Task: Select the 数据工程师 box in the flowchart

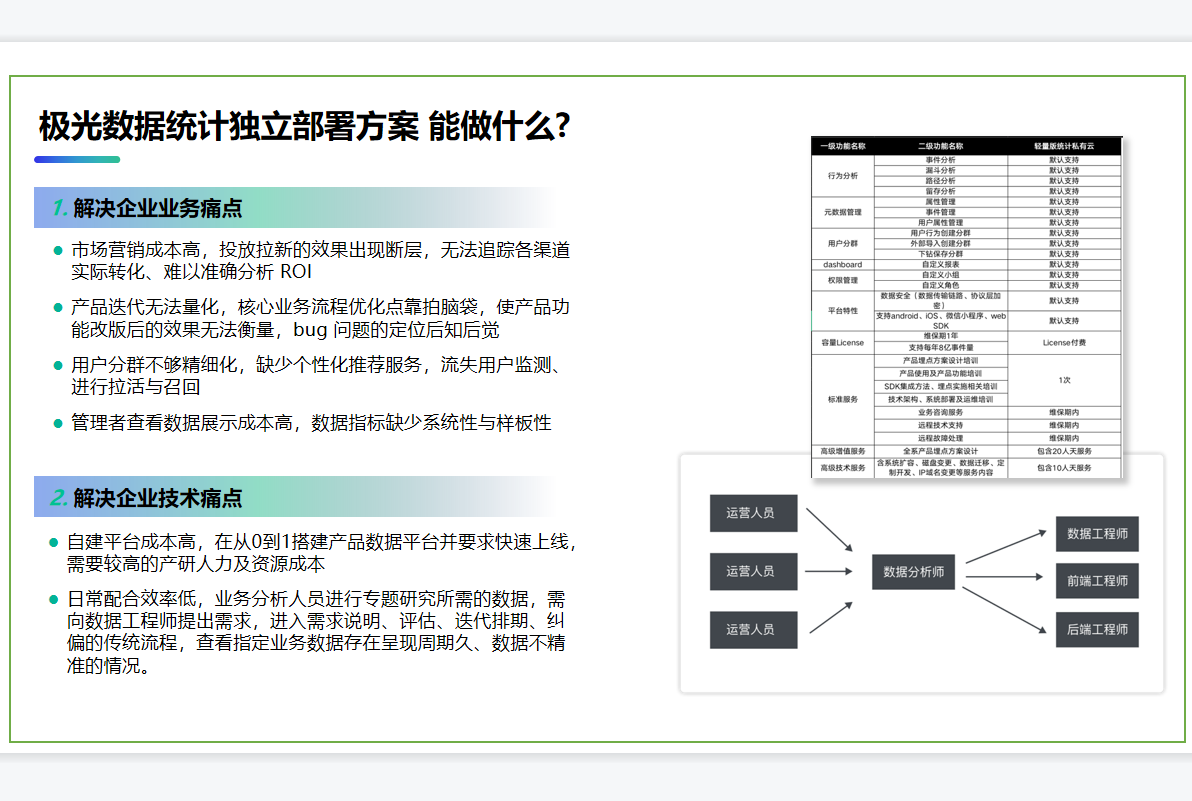Action: (1097, 534)
